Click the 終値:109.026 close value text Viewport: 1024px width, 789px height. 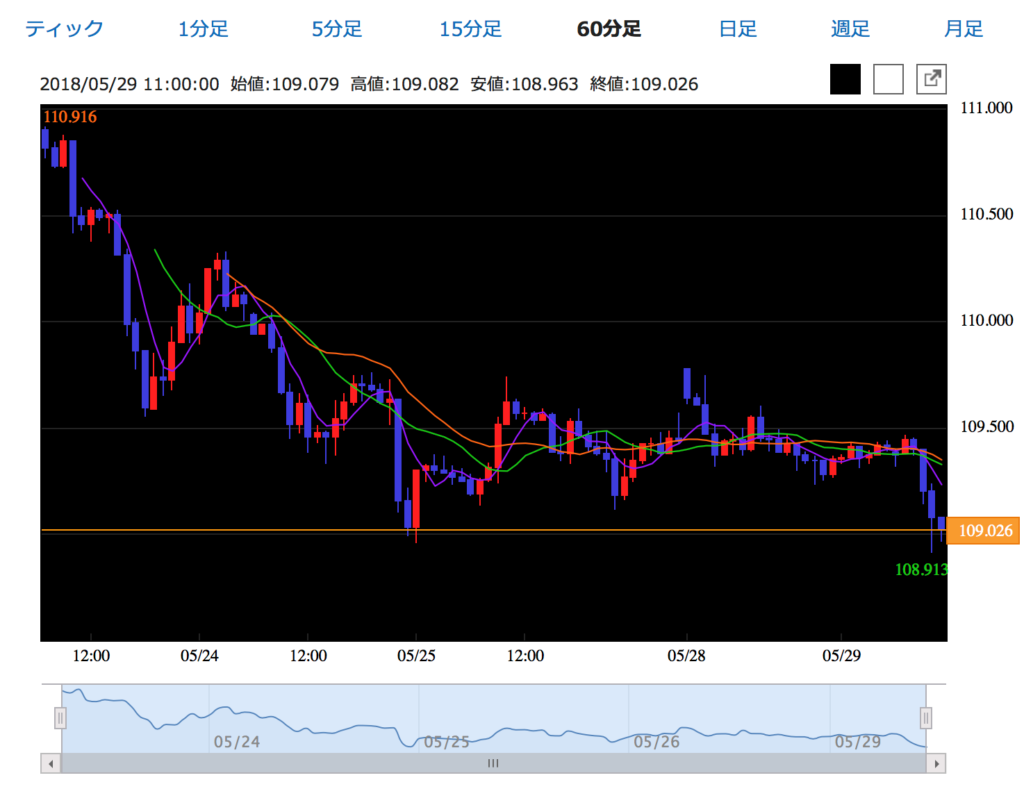pyautogui.click(x=644, y=84)
